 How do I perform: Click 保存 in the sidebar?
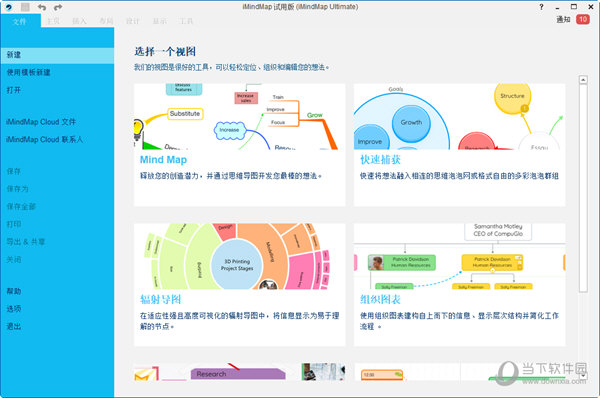(x=14, y=171)
